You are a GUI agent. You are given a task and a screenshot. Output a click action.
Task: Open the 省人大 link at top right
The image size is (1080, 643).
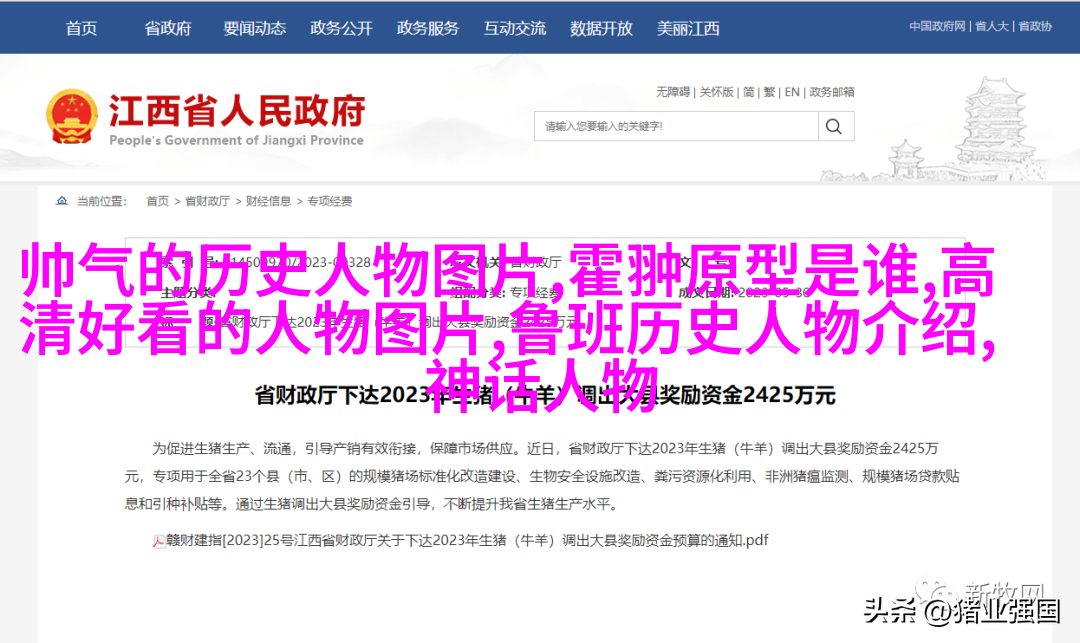point(992,26)
